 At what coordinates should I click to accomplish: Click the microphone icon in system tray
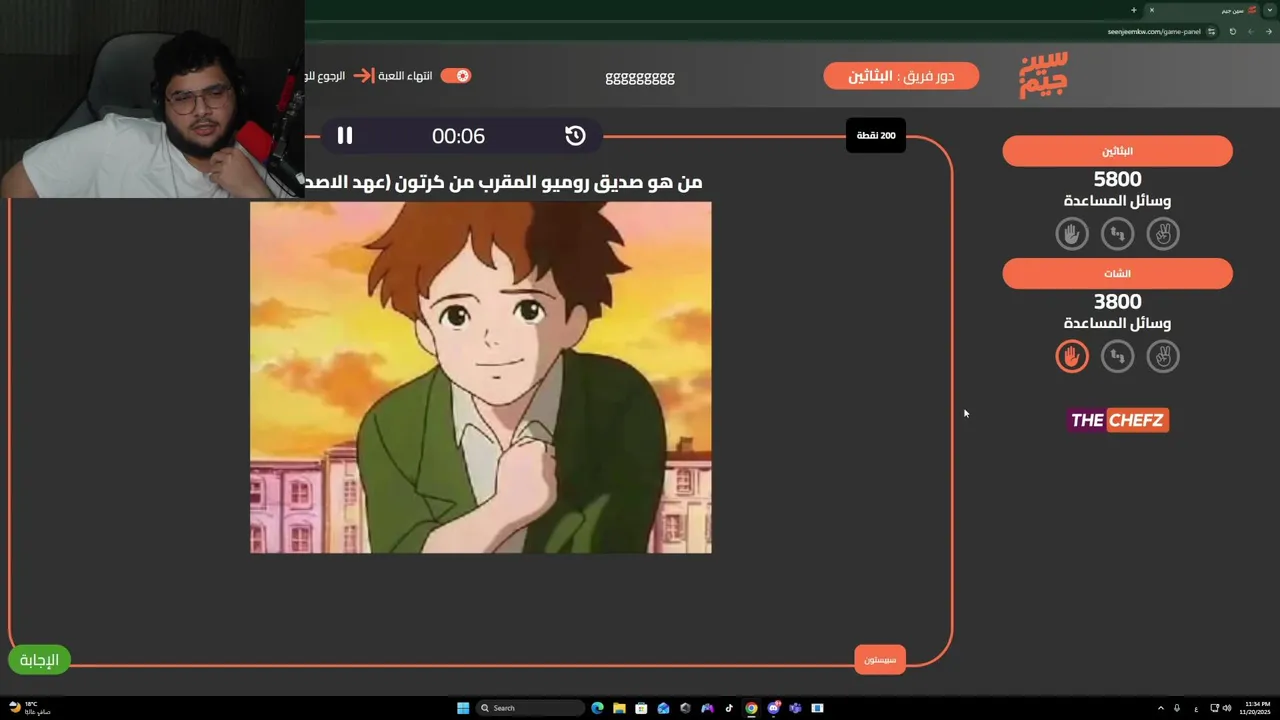[x=1177, y=708]
